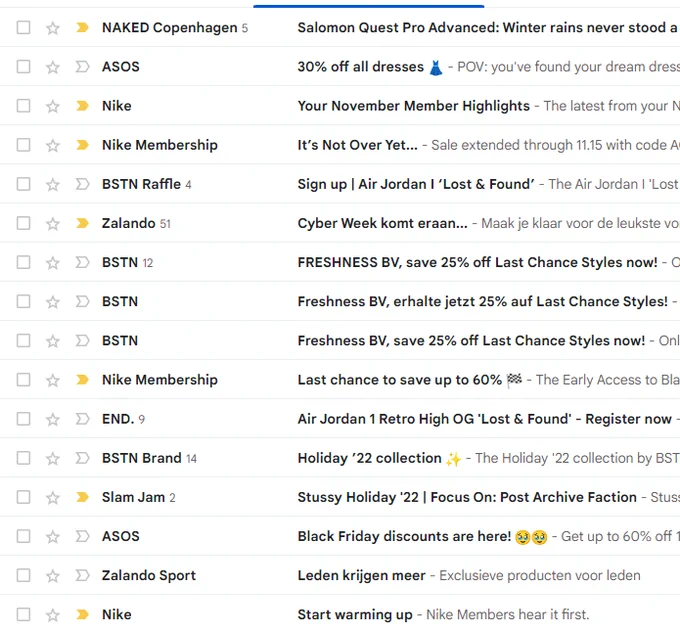Star the END. Air Jordan 1 email
This screenshot has height=632, width=680.
point(52,419)
